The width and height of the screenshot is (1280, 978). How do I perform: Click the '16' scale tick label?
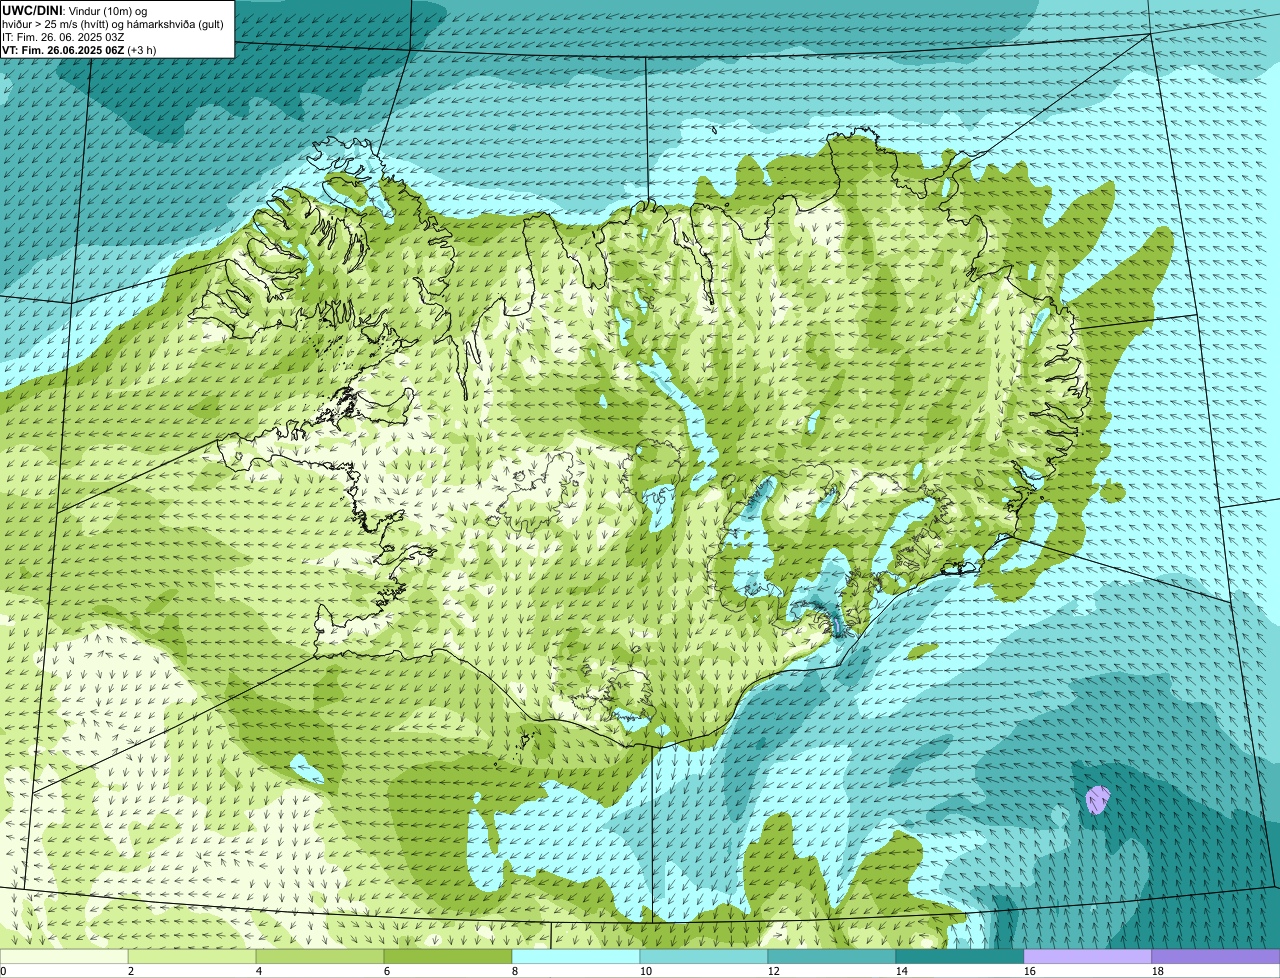(1030, 971)
